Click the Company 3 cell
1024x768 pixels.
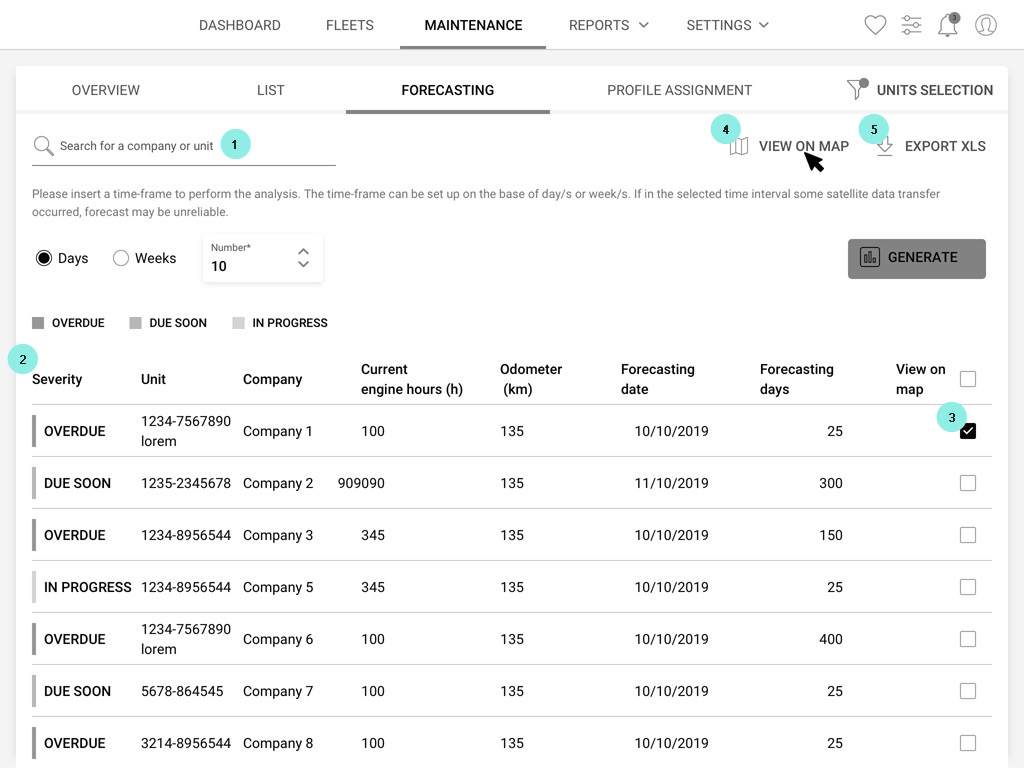(278, 536)
